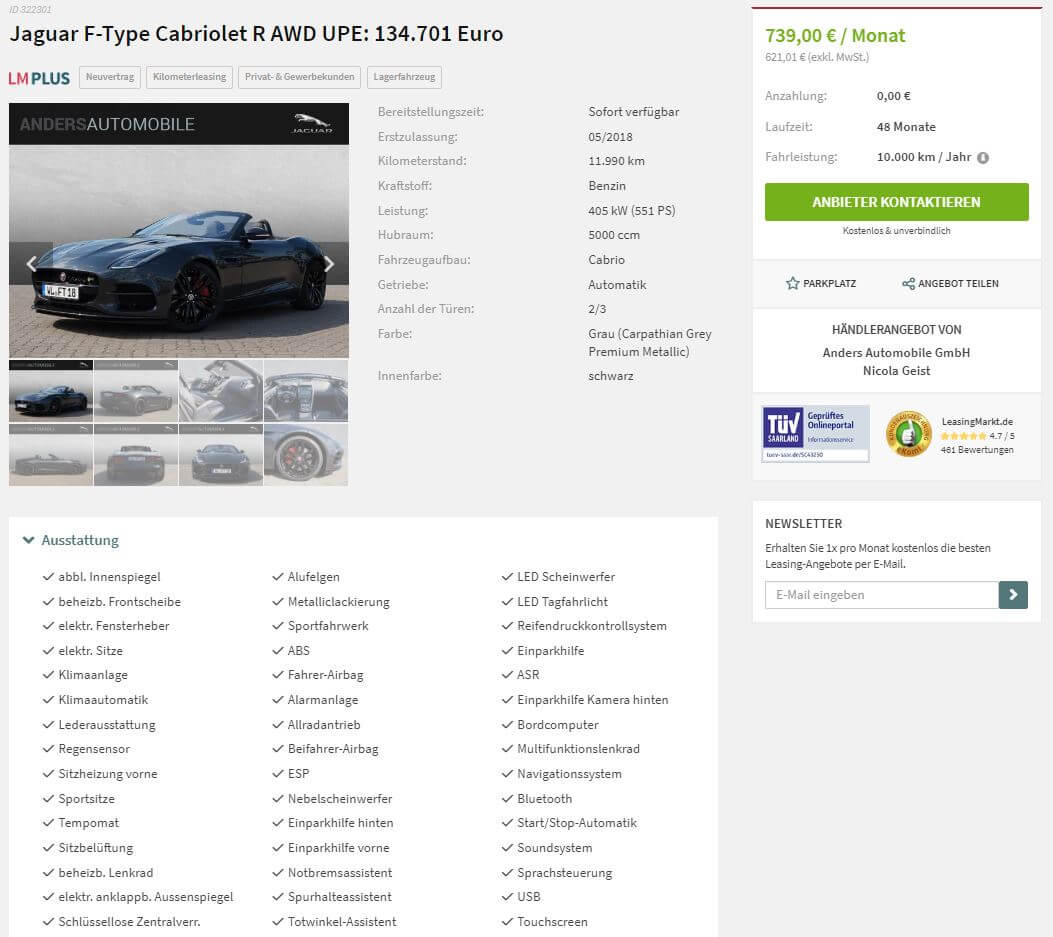Viewport: 1053px width, 937px height.
Task: Click the Parkplatz star icon
Action: coord(792,283)
